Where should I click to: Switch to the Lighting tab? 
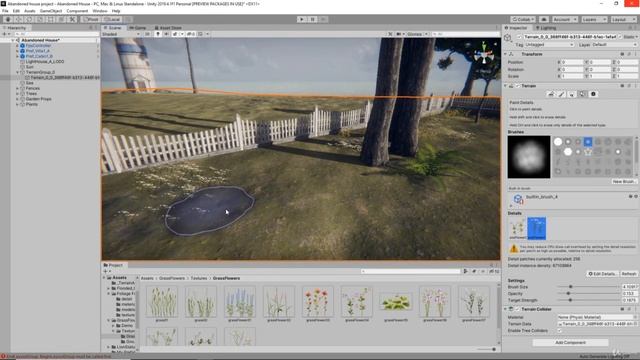tap(546, 28)
